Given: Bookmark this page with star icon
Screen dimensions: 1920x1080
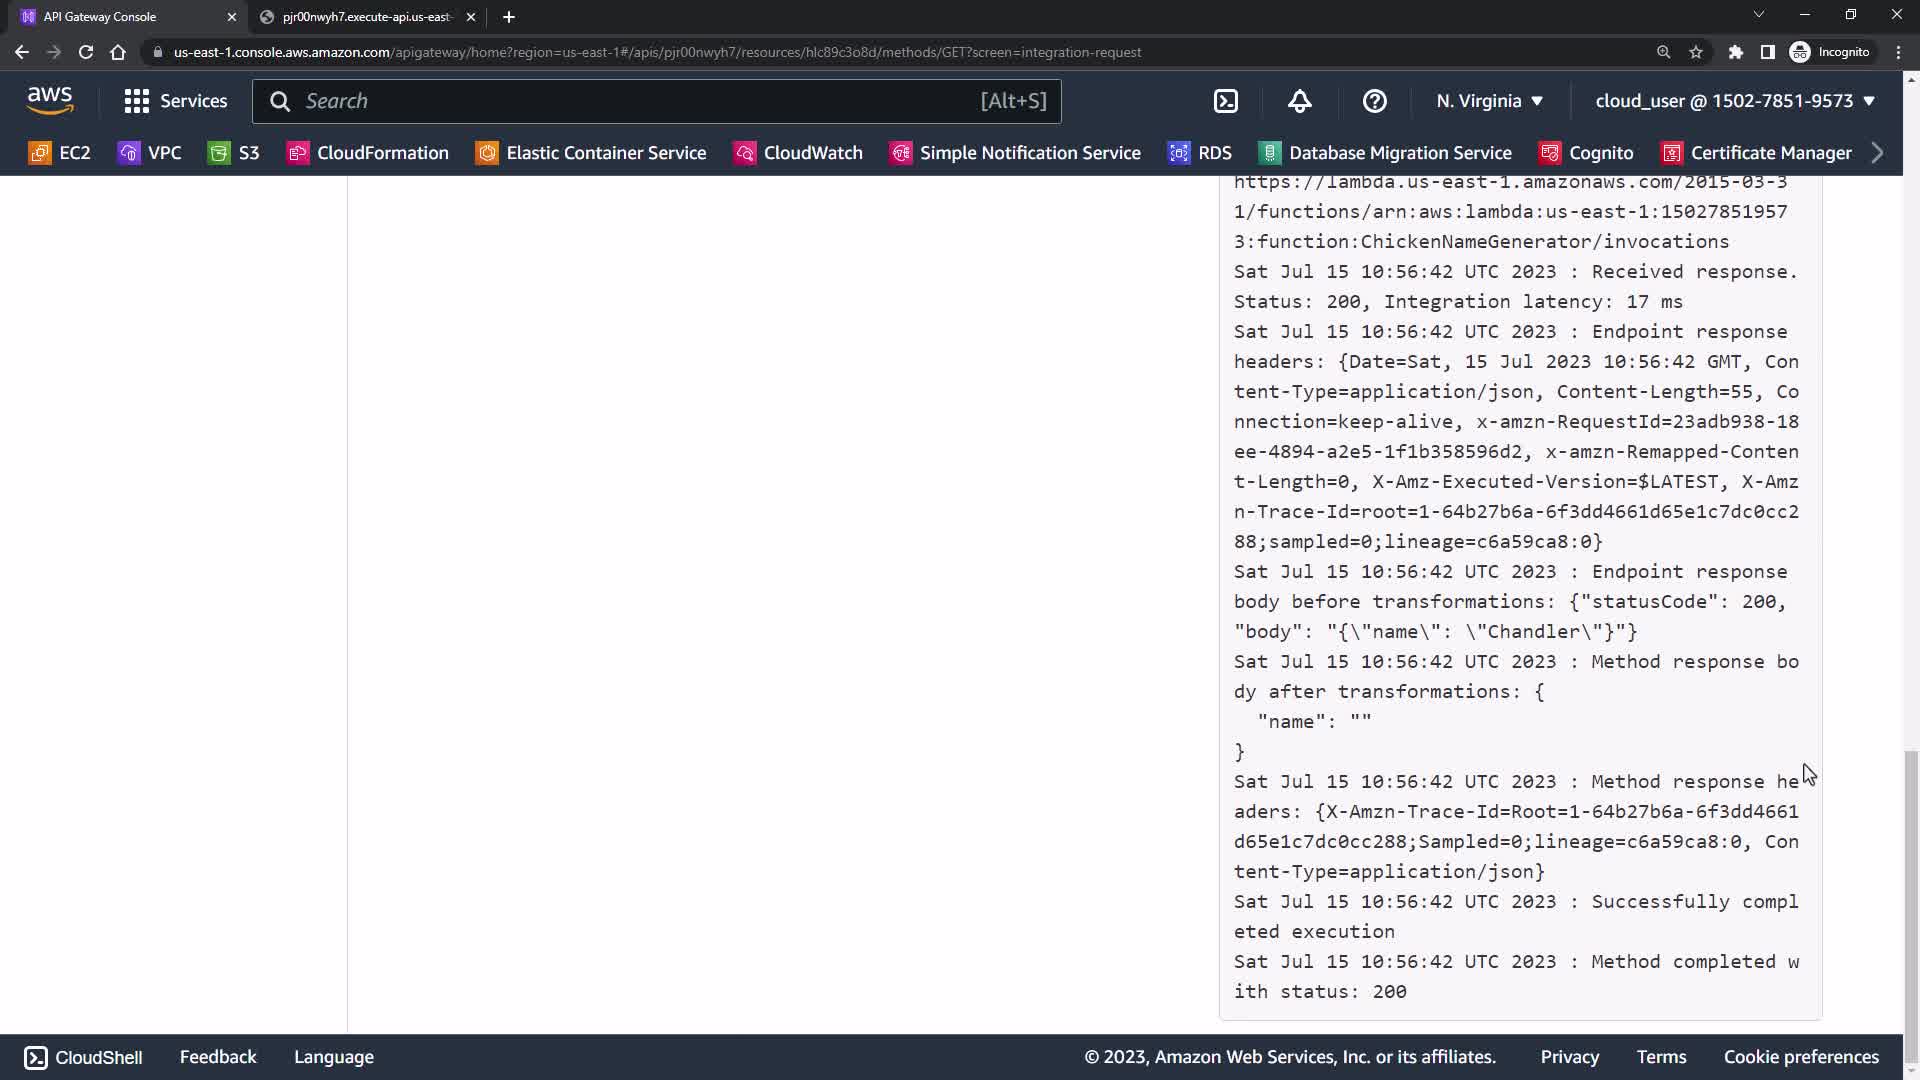Looking at the screenshot, I should click(1696, 52).
